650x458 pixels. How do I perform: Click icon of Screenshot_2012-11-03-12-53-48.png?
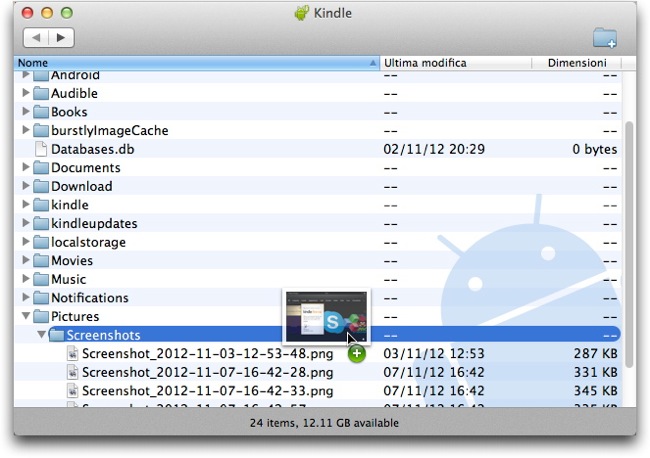[73, 354]
